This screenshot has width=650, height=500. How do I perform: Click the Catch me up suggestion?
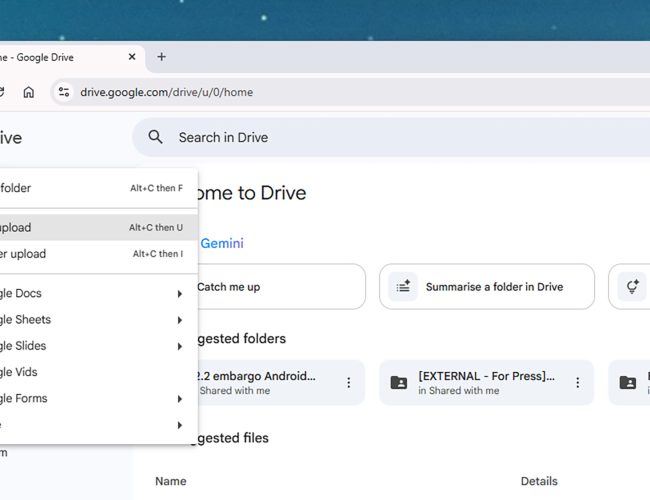pos(281,286)
